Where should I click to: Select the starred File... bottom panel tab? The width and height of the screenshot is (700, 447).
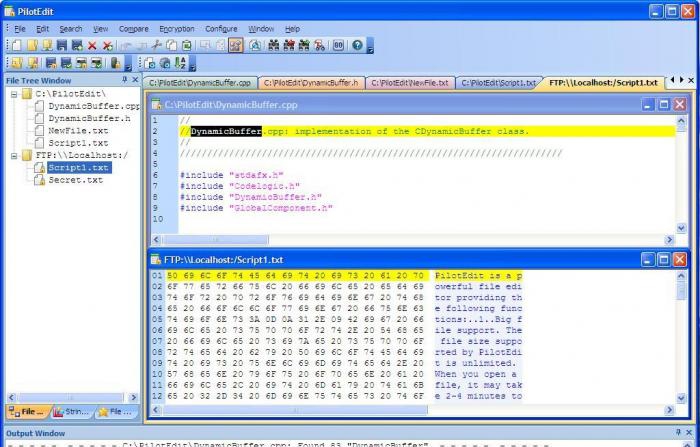click(x=116, y=412)
